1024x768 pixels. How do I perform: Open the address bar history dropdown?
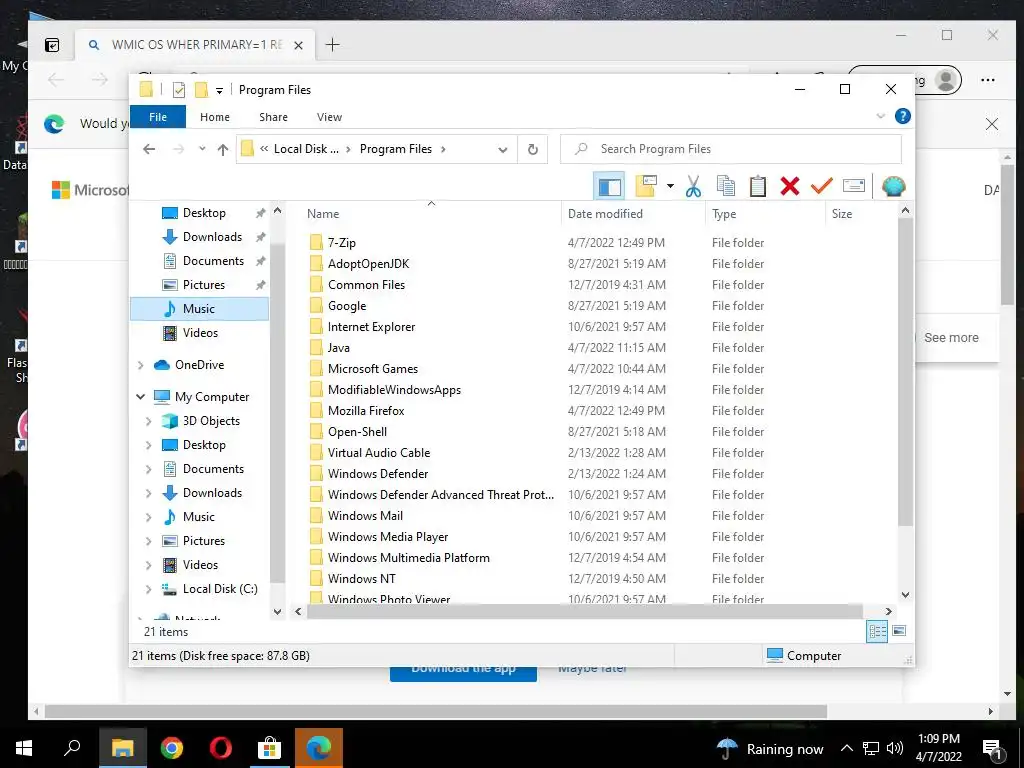pyautogui.click(x=502, y=150)
